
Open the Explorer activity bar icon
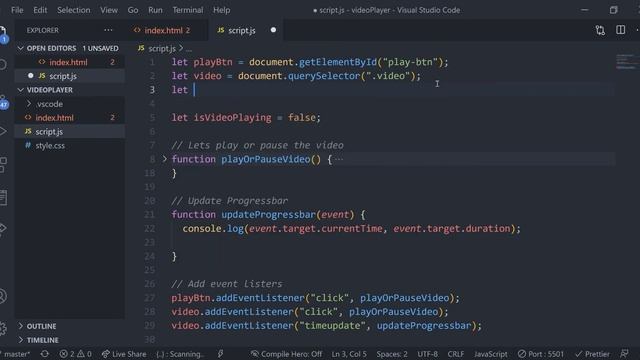(x=3, y=33)
